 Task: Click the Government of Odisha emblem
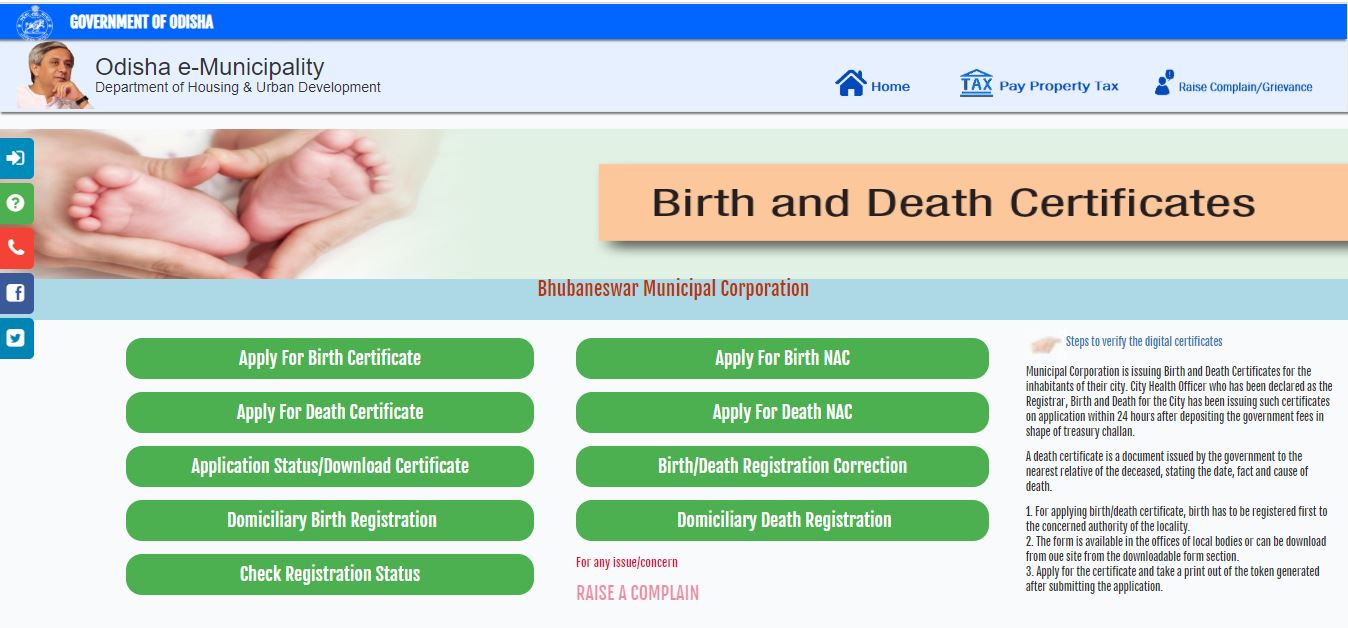(x=35, y=22)
